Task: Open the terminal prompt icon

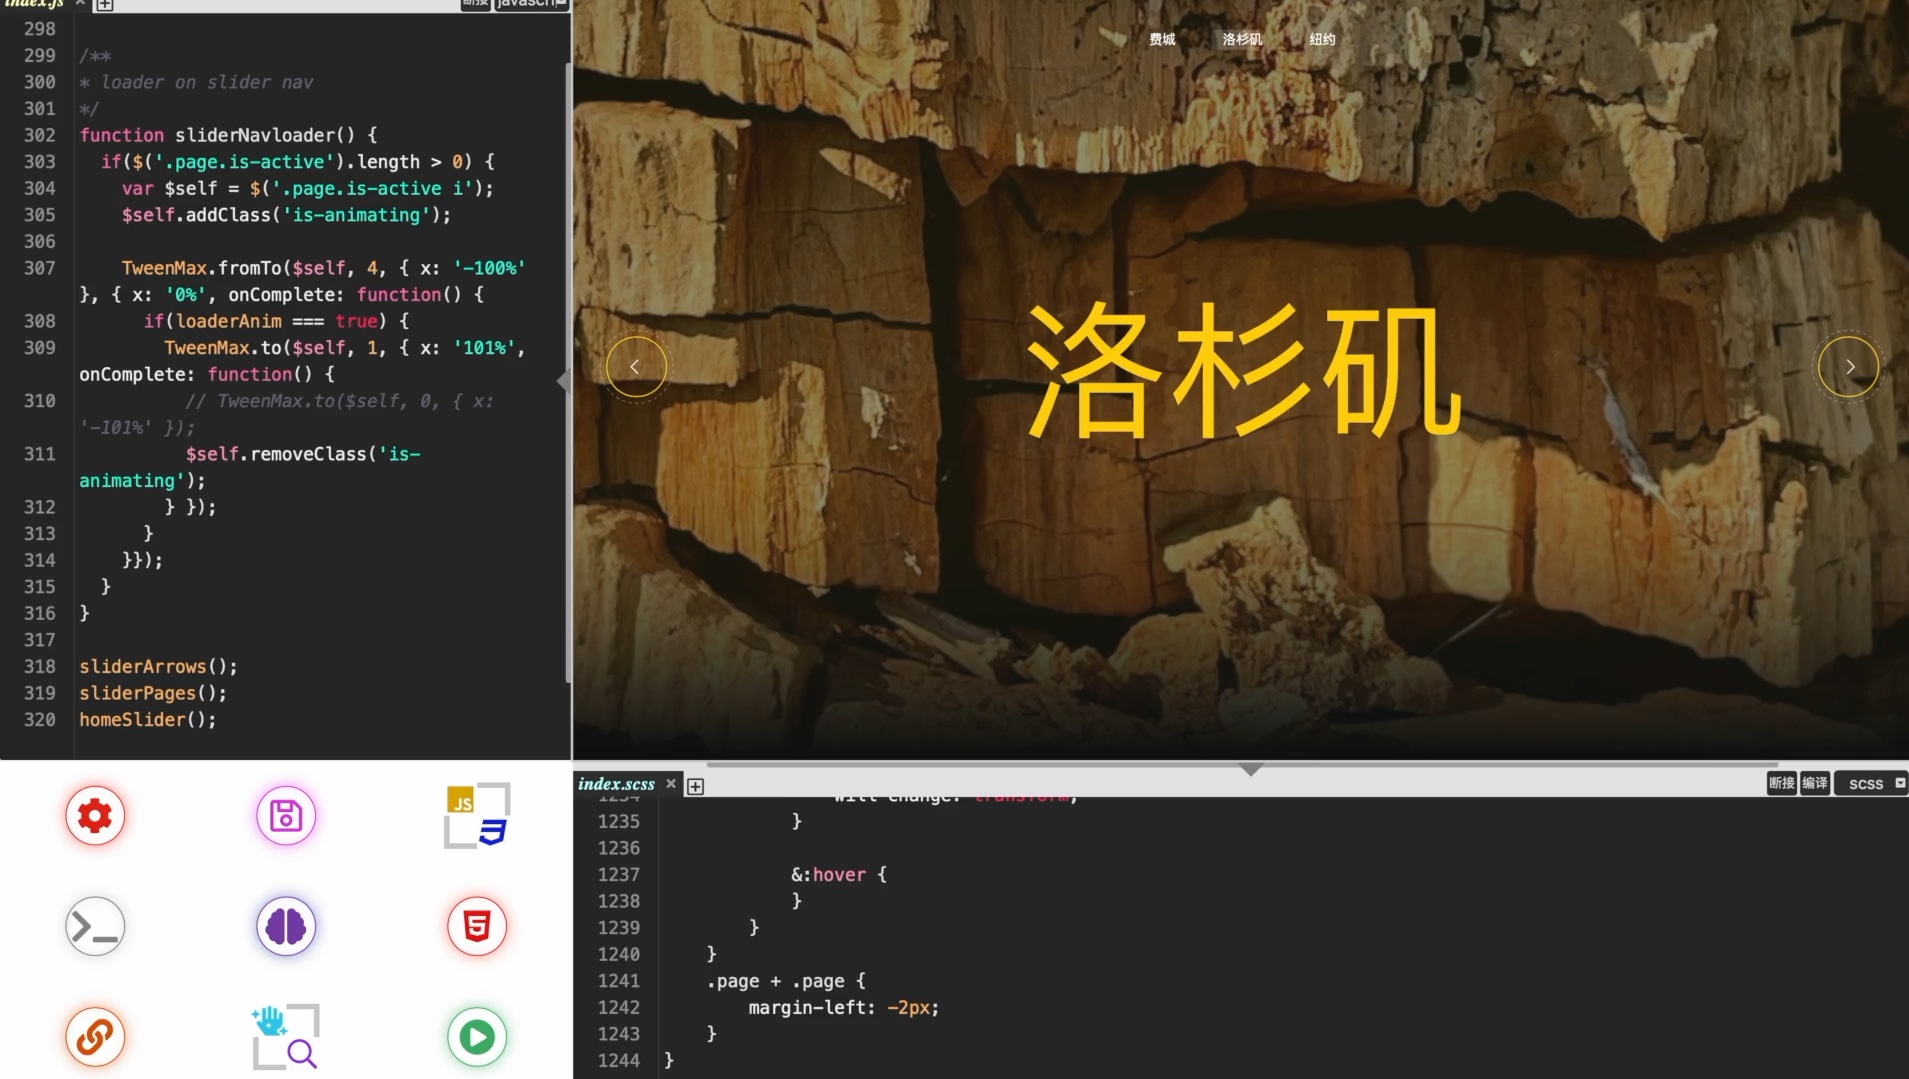Action: 95,926
